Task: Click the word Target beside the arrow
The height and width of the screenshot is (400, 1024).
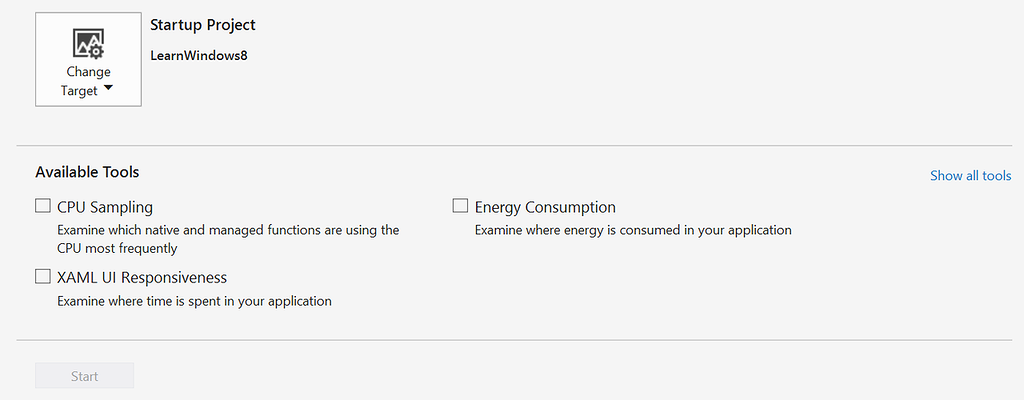Action: (x=79, y=91)
